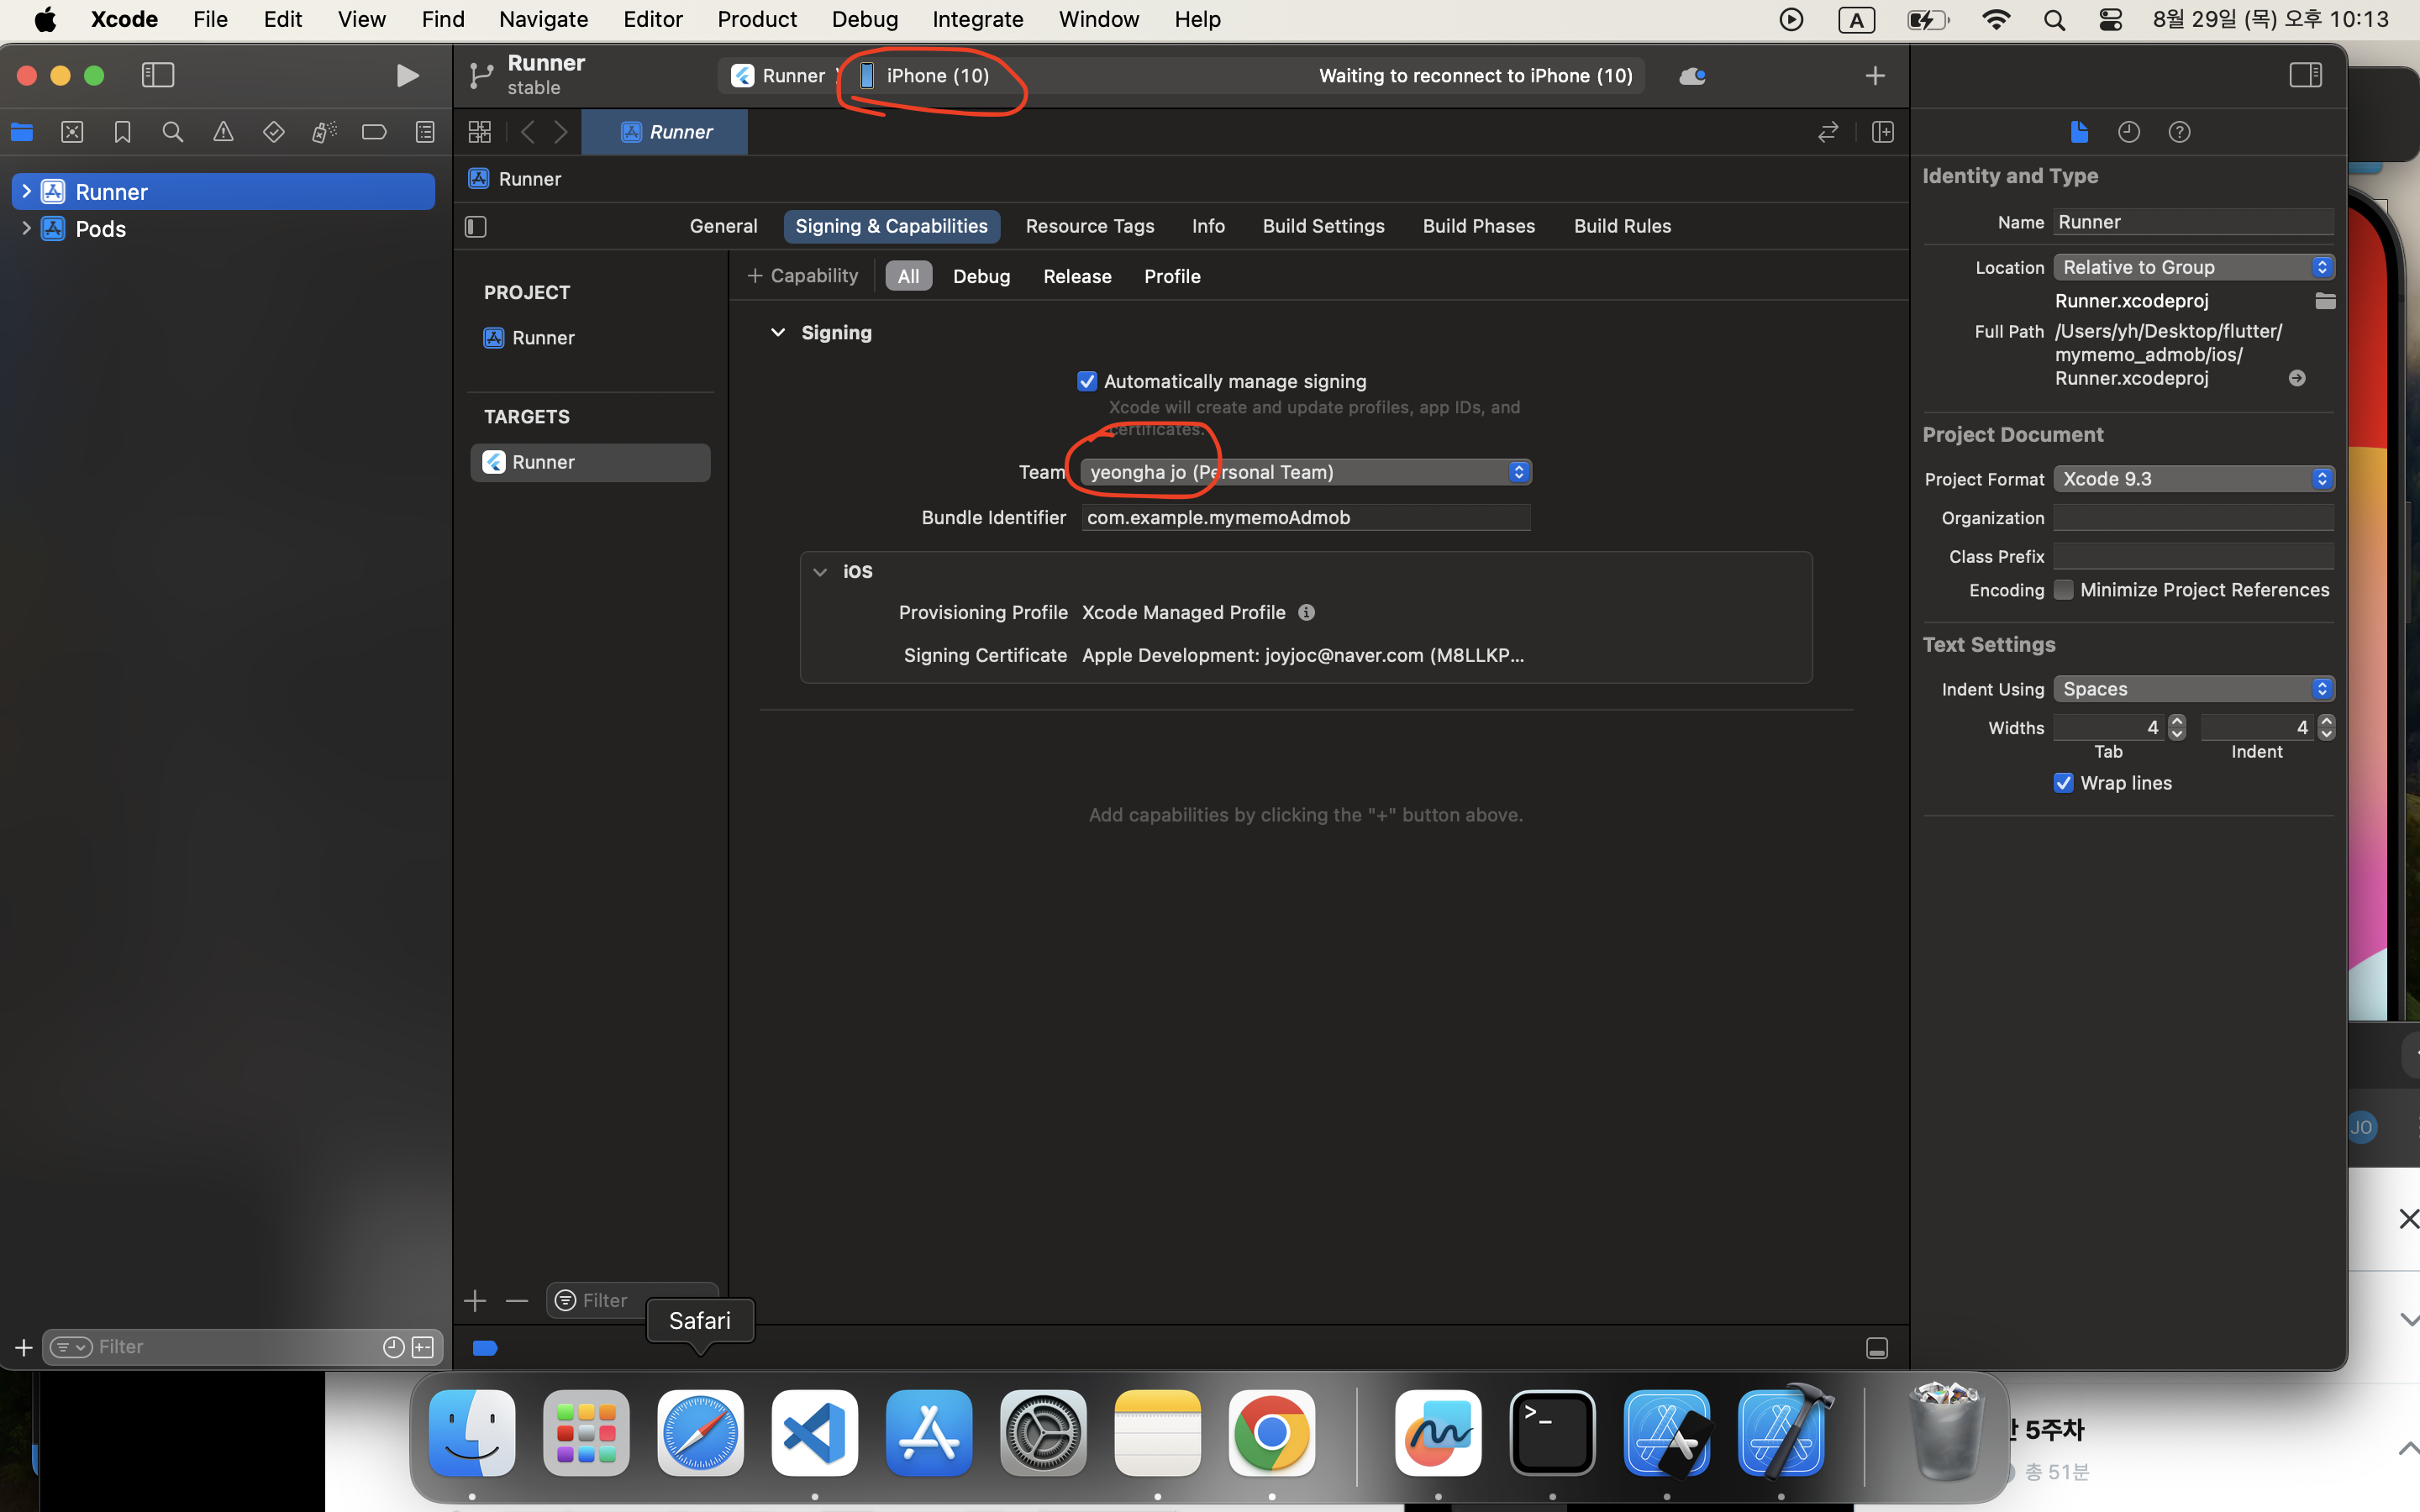The height and width of the screenshot is (1512, 2420).
Task: Click the Organization text field
Action: [2194, 518]
